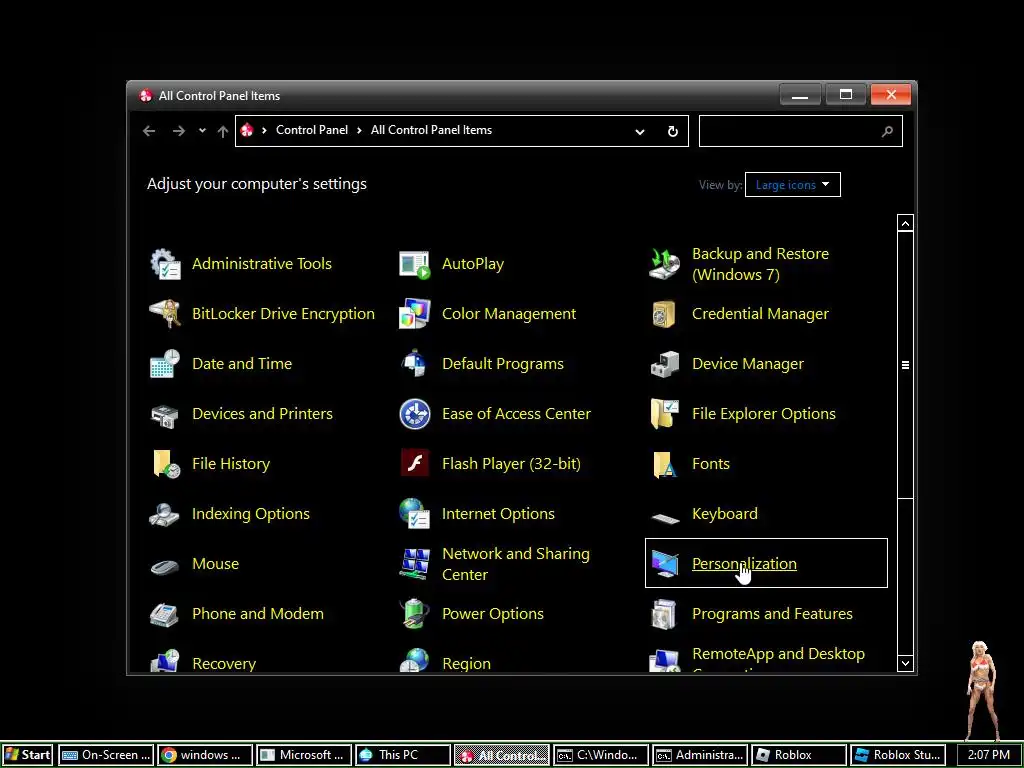This screenshot has height=768, width=1024.
Task: Expand address bar history dropdown chevron
Action: coord(640,132)
